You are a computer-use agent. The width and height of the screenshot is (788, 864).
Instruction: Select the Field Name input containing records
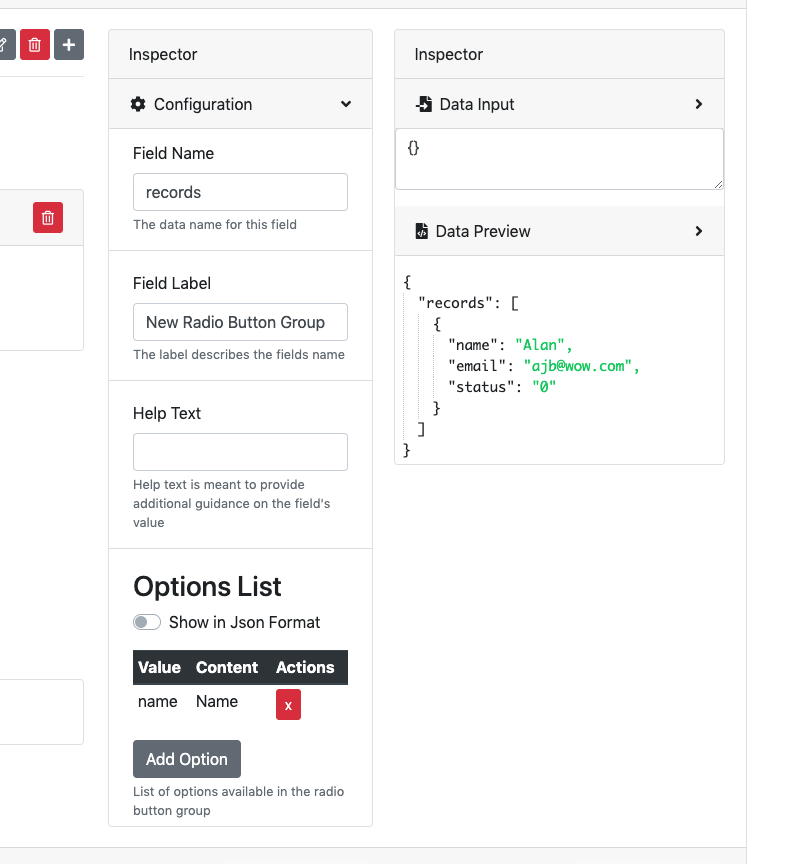[240, 192]
